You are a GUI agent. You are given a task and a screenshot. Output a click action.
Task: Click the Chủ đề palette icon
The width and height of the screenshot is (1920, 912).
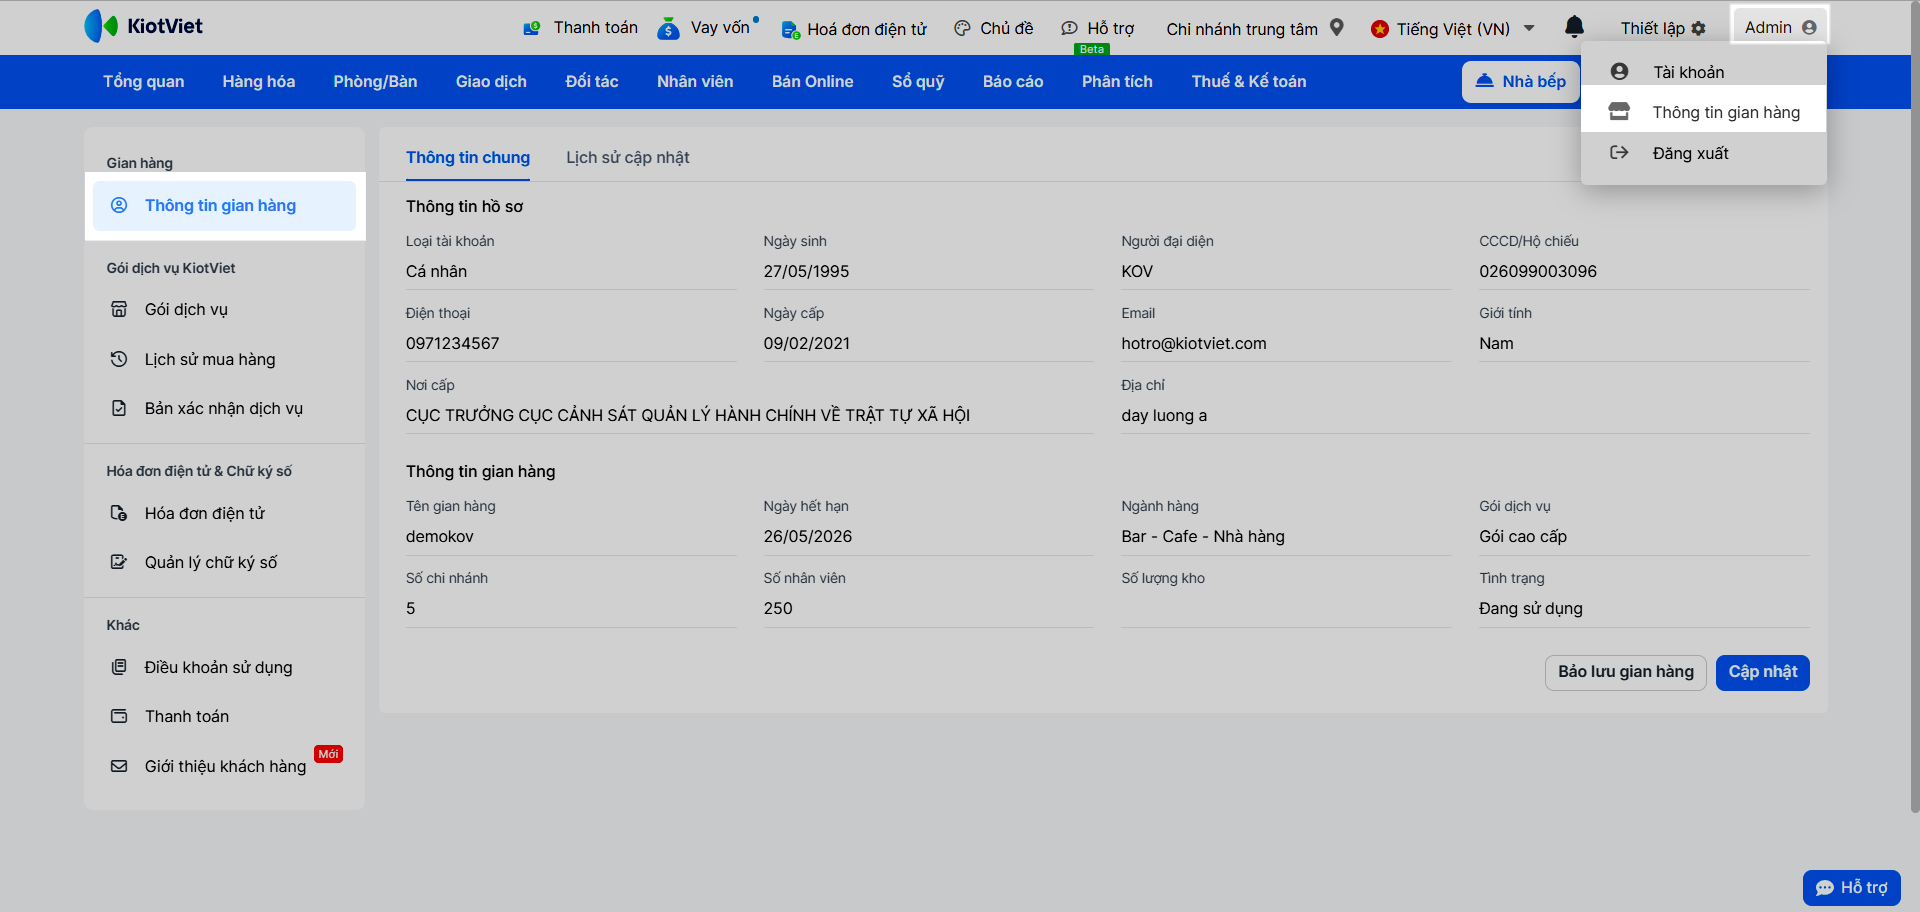(x=962, y=28)
